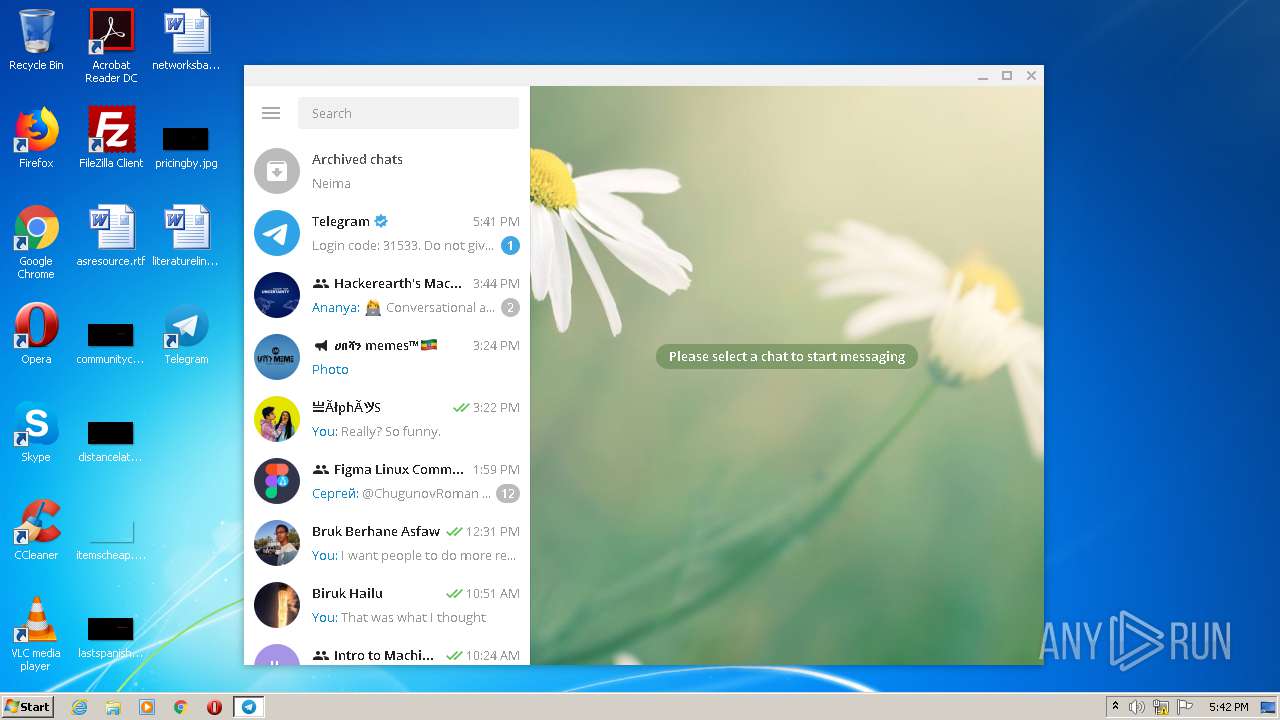1280x720 pixels.
Task: Launch Skype desktop shortcut
Action: point(36,432)
